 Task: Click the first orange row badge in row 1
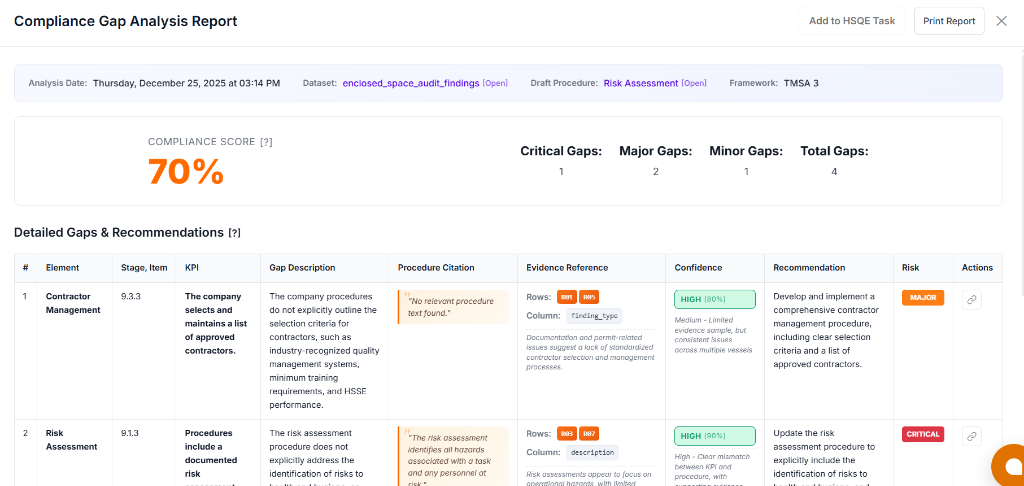[566, 297]
